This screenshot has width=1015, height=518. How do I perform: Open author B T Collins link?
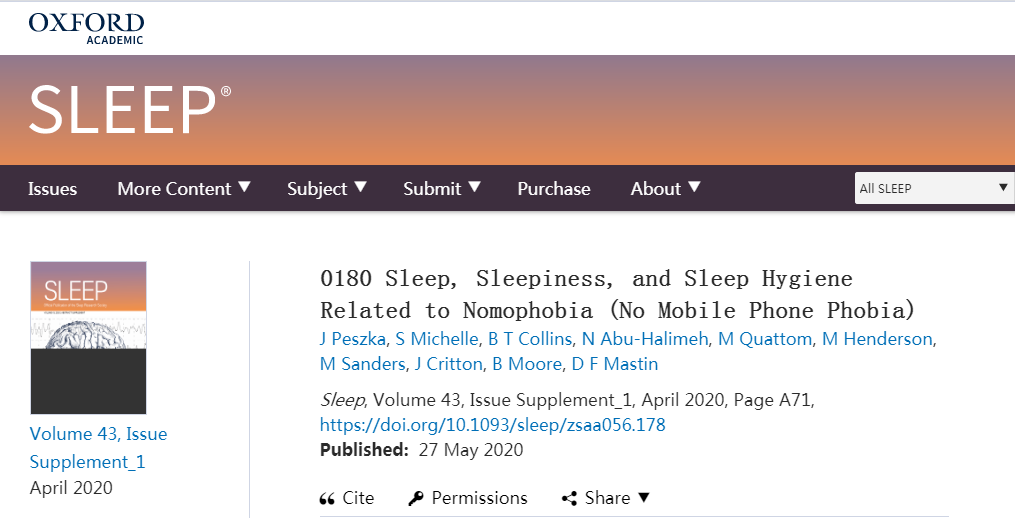click(530, 339)
